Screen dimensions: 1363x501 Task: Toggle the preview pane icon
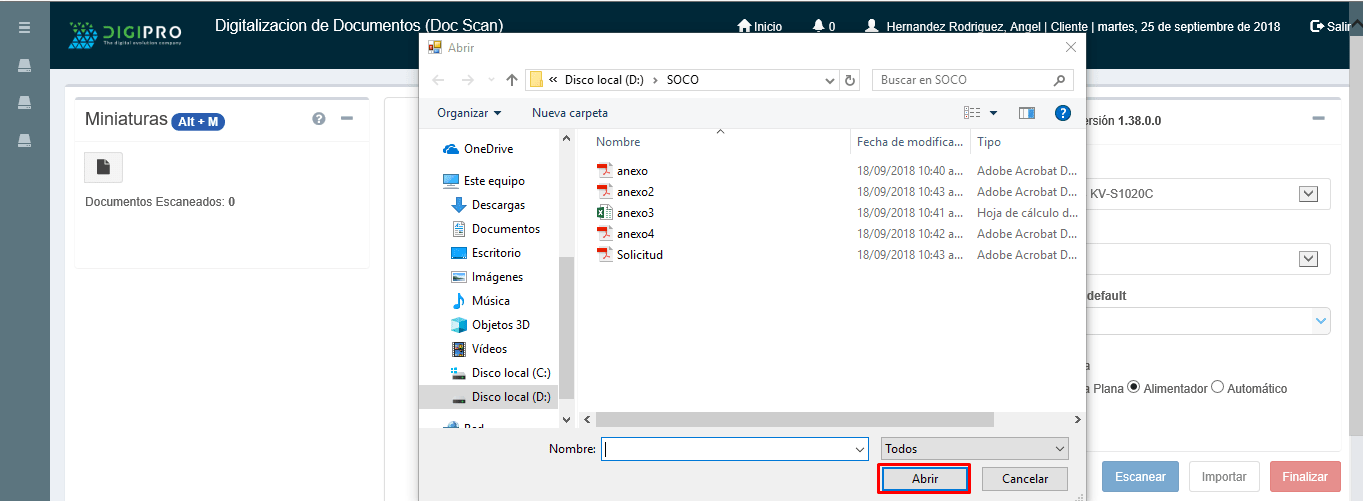pos(1026,113)
